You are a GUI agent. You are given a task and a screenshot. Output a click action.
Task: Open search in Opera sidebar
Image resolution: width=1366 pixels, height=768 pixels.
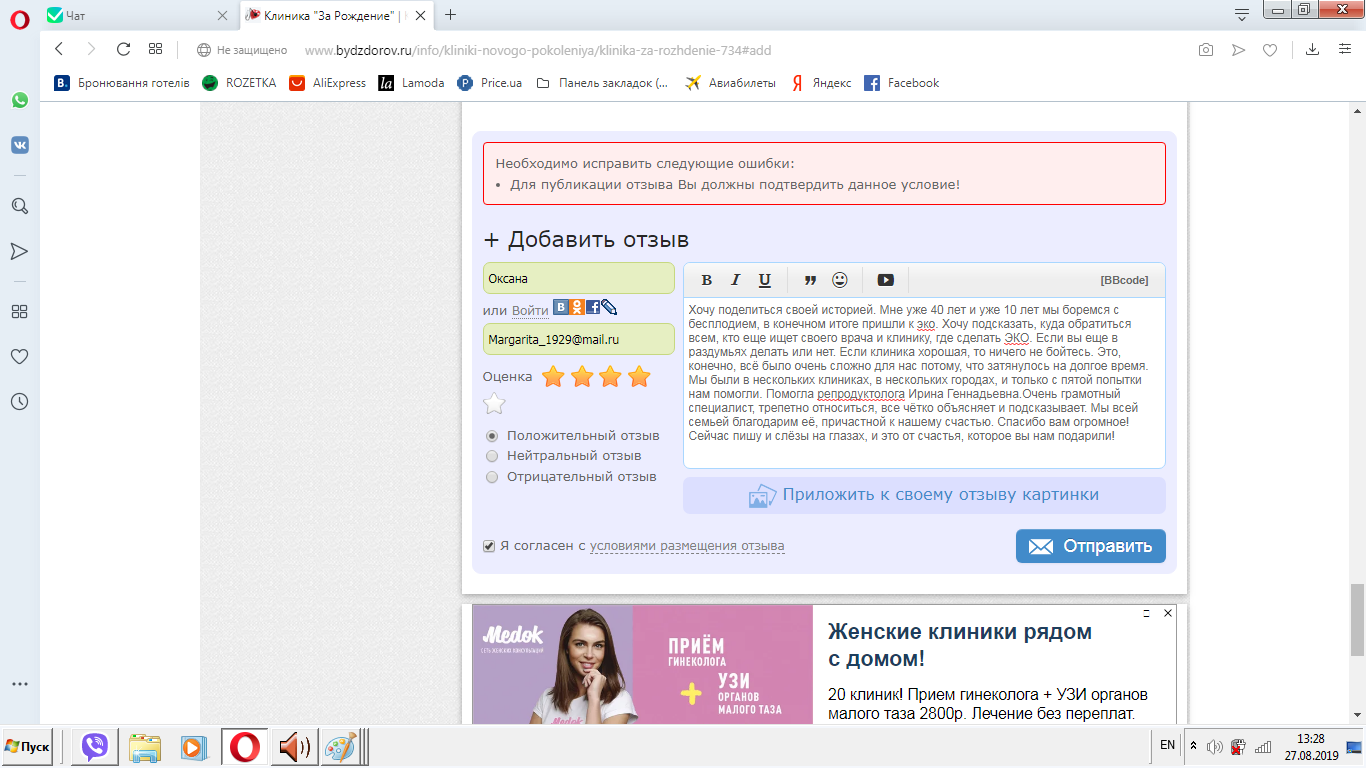(19, 206)
